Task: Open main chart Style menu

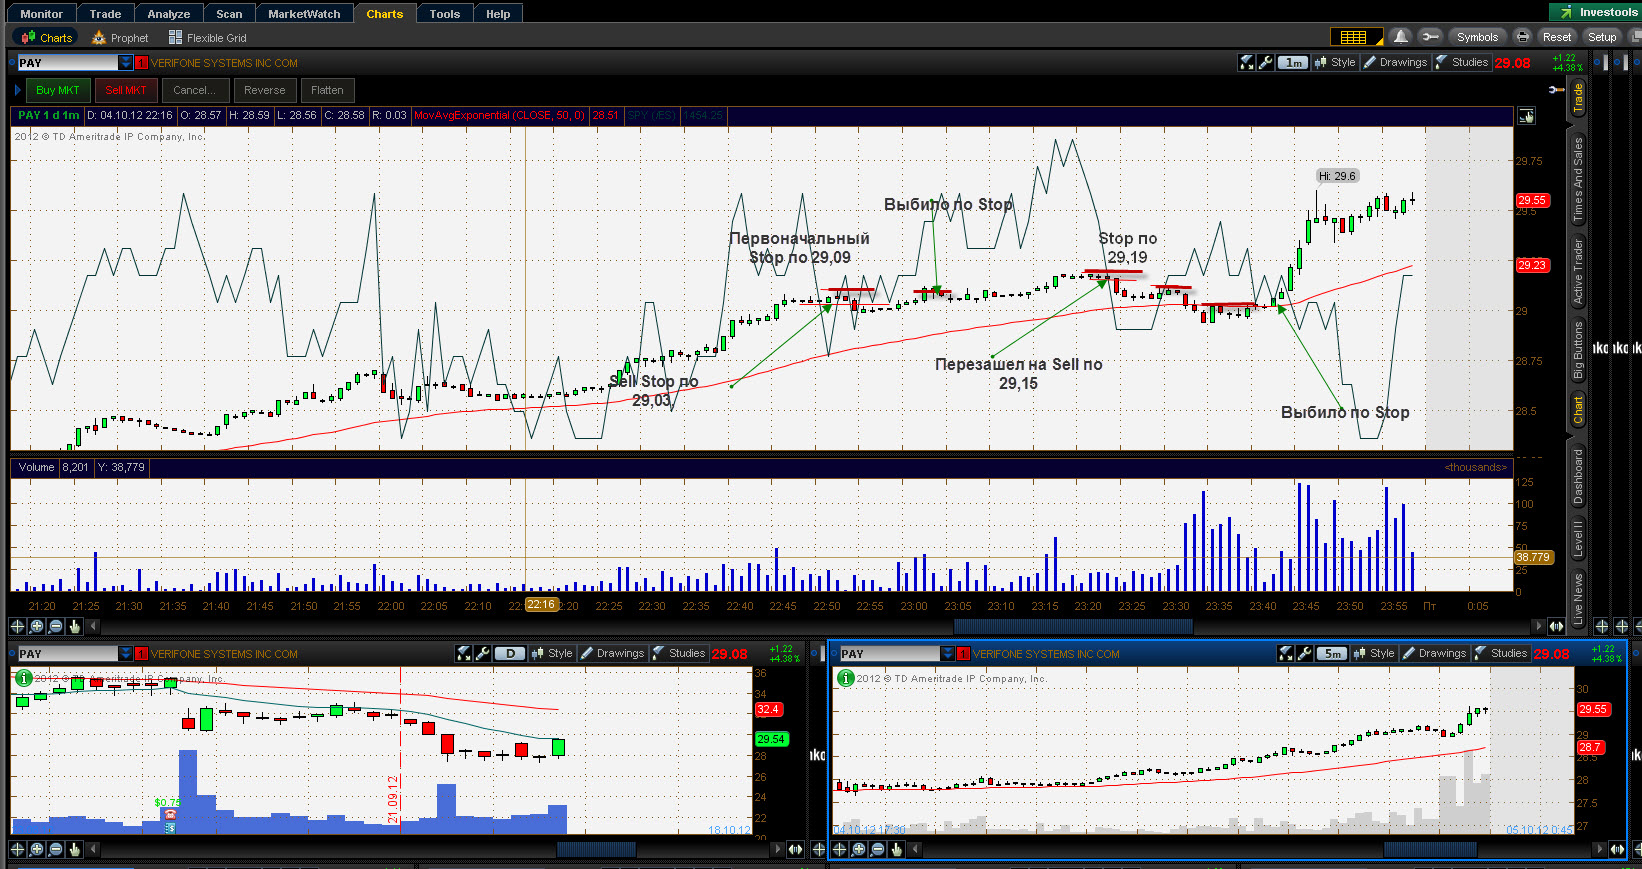Action: pyautogui.click(x=1334, y=62)
